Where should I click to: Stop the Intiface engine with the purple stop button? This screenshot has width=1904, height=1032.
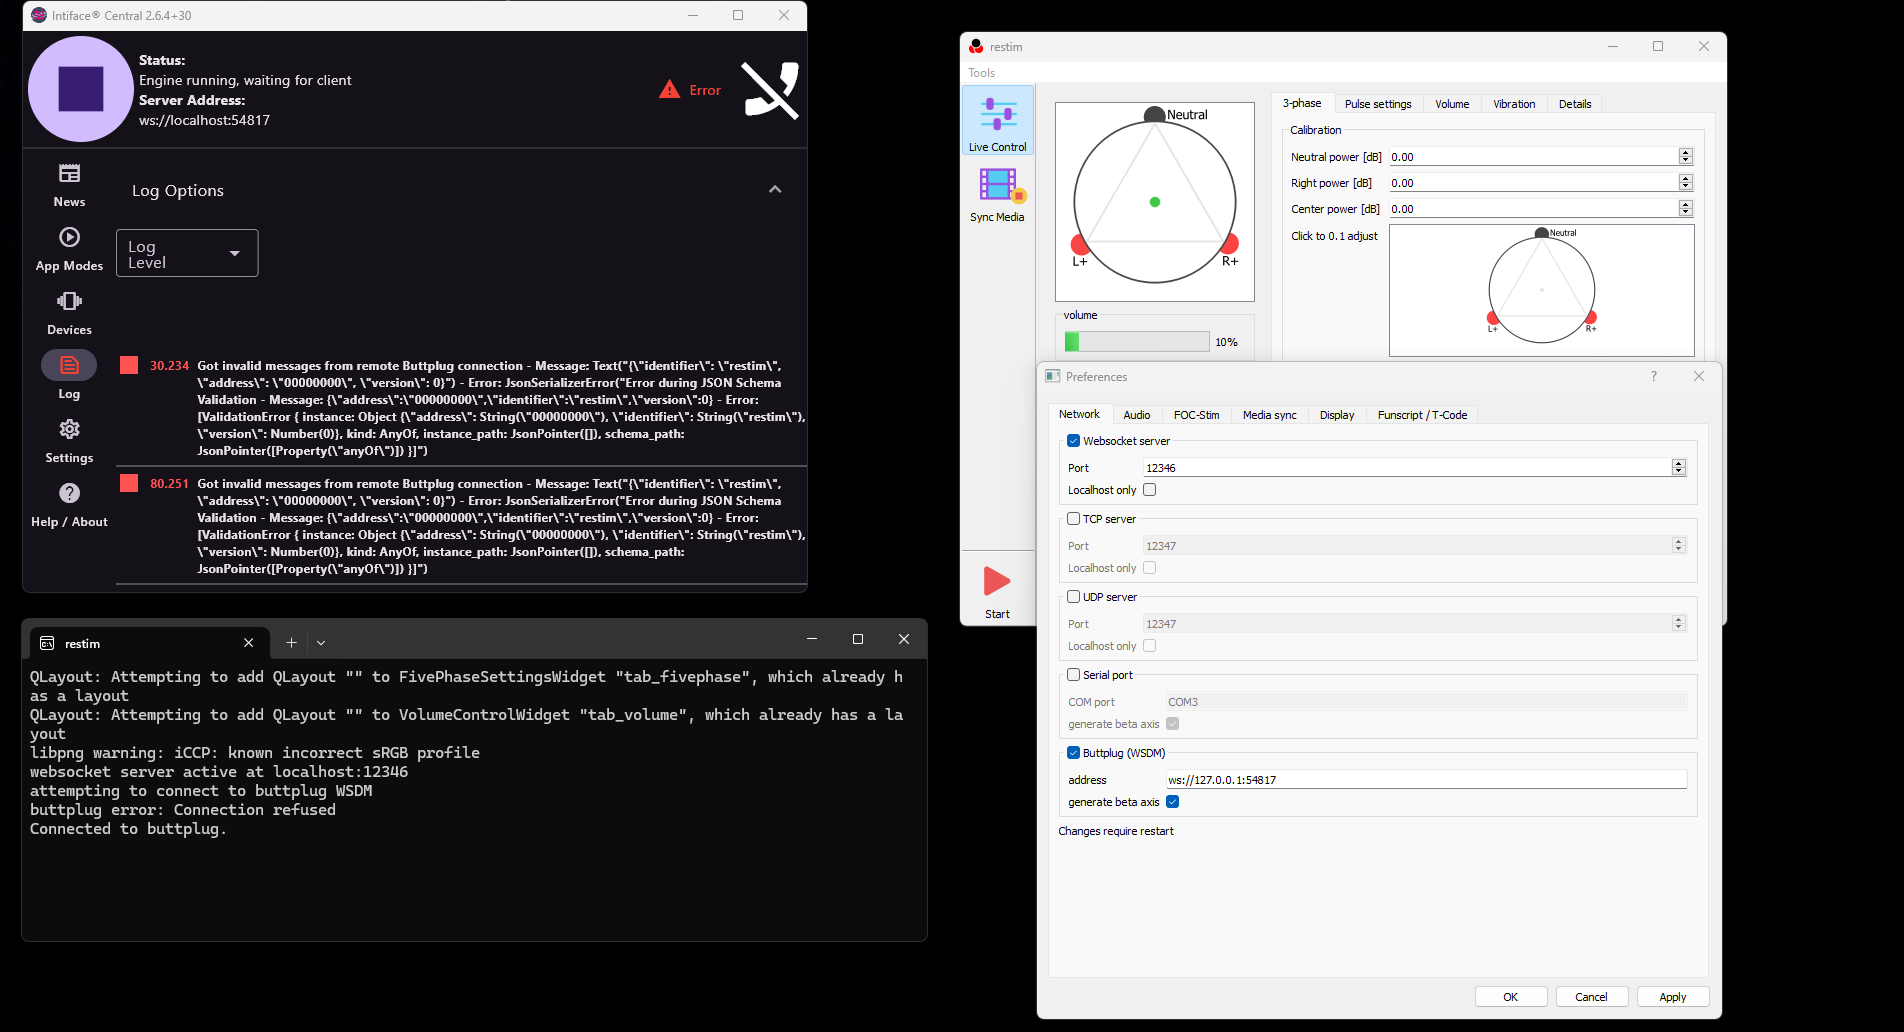point(81,89)
